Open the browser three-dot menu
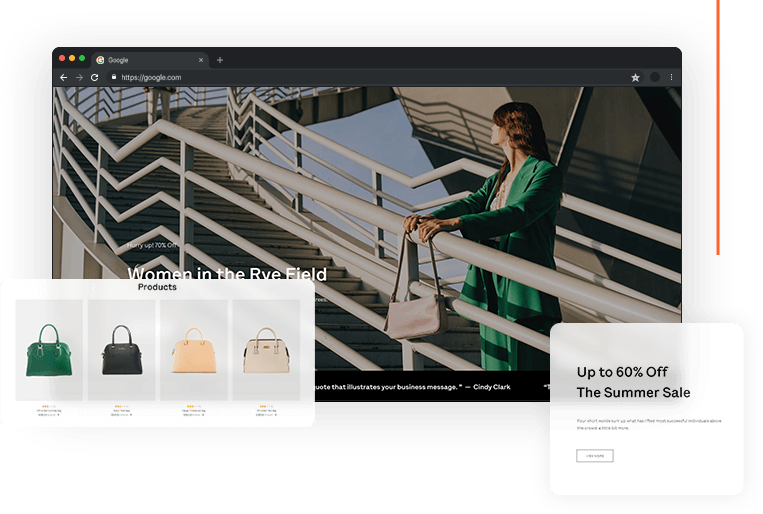763x514 pixels. tap(671, 77)
